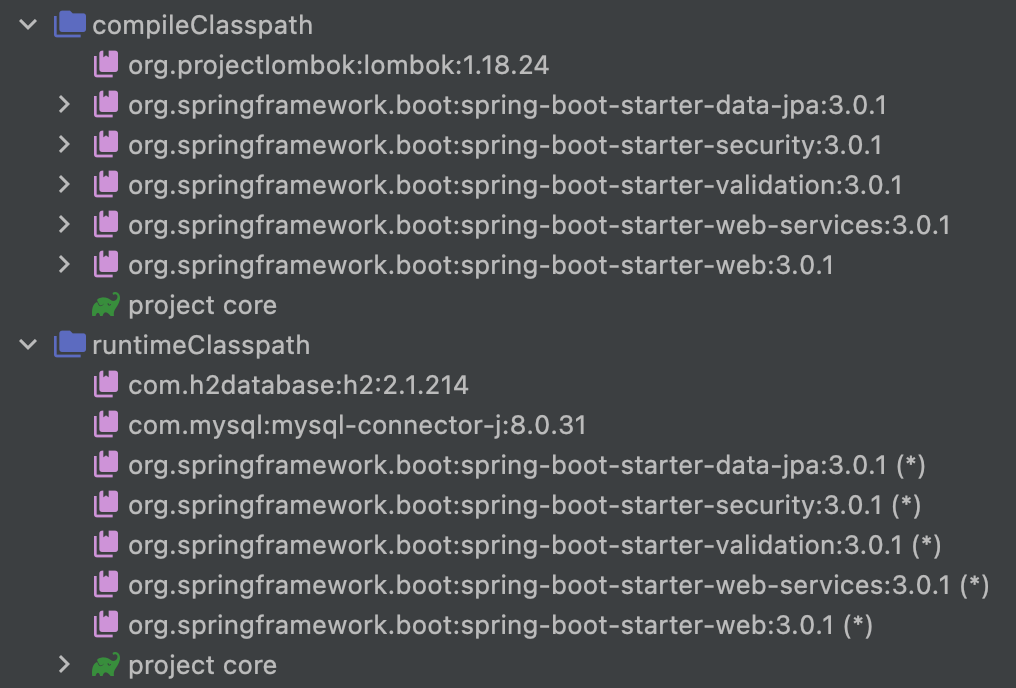
Task: Expand spring-boot-starter-web-services under compileClasspath
Action: tap(64, 225)
